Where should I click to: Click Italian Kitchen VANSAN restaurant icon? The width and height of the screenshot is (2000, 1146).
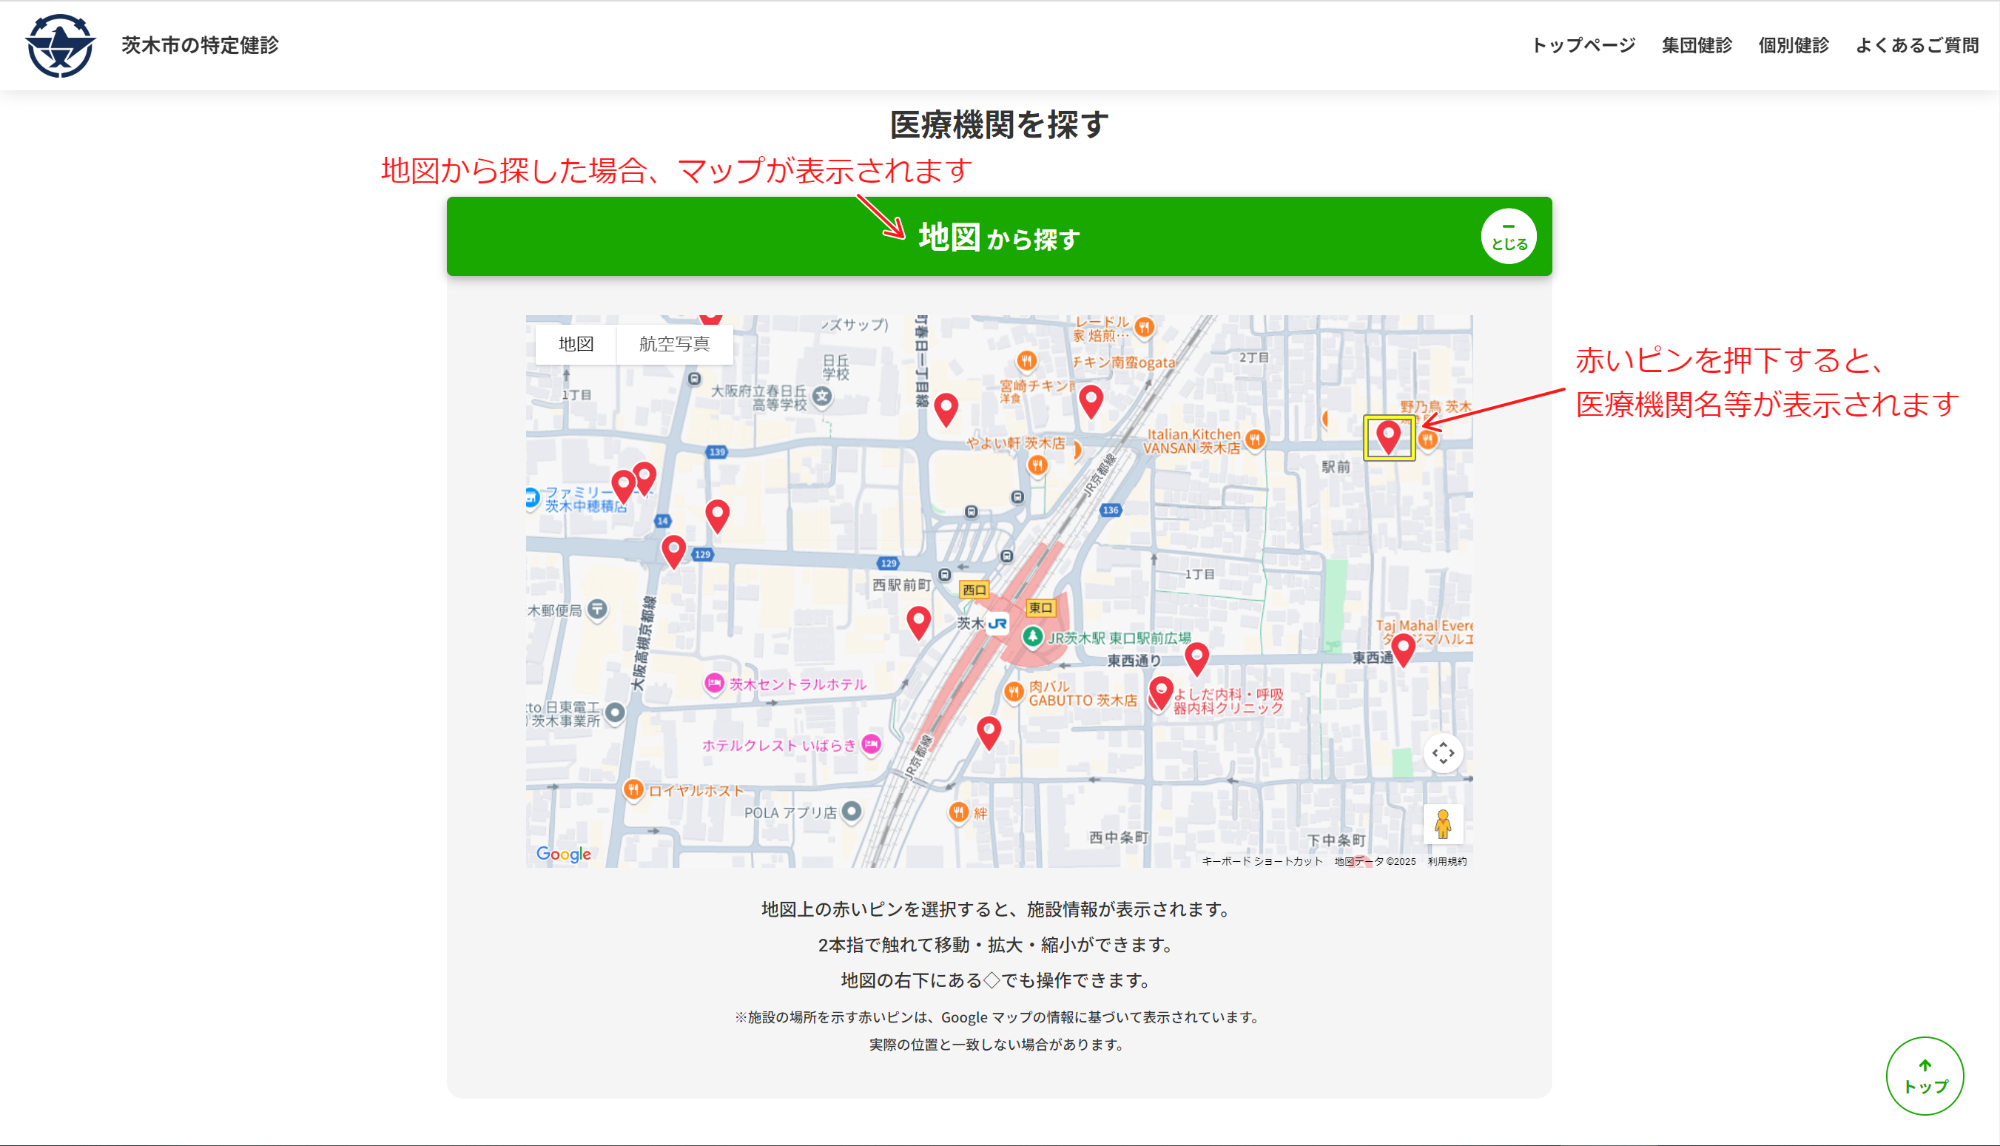click(1255, 438)
